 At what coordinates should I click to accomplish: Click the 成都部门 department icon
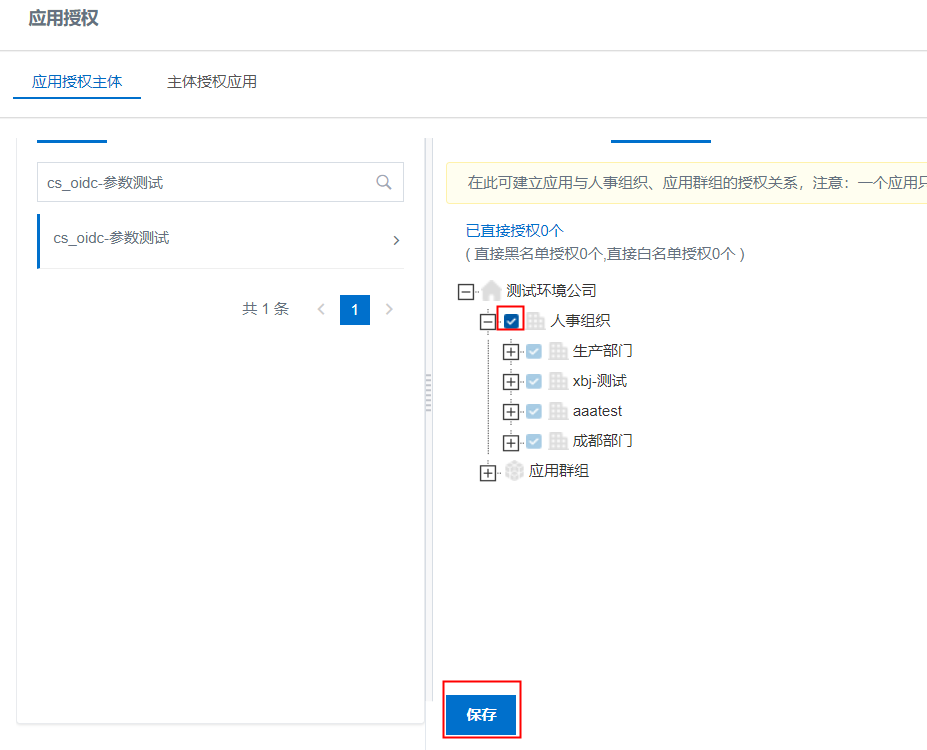click(x=558, y=441)
